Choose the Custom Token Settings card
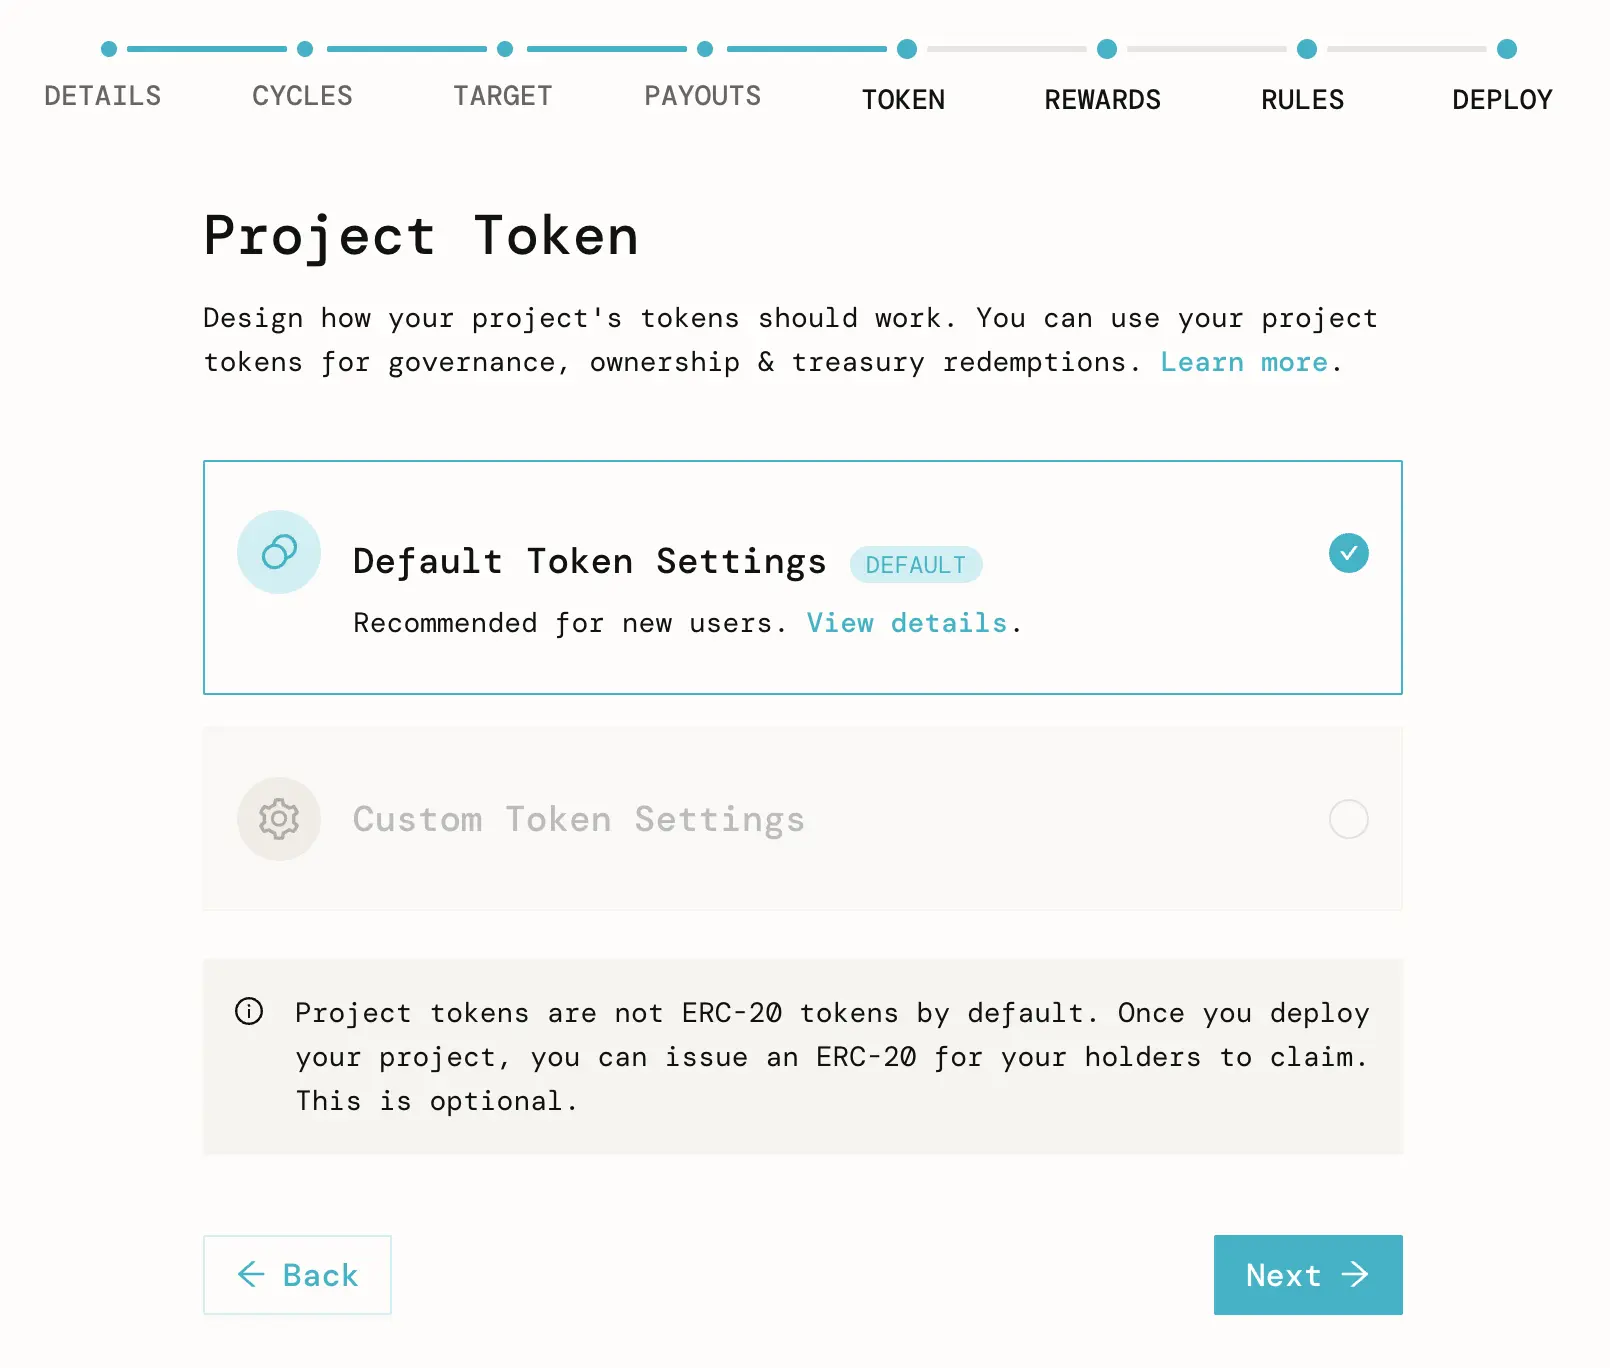Viewport: 1610px width, 1368px height. click(x=802, y=819)
